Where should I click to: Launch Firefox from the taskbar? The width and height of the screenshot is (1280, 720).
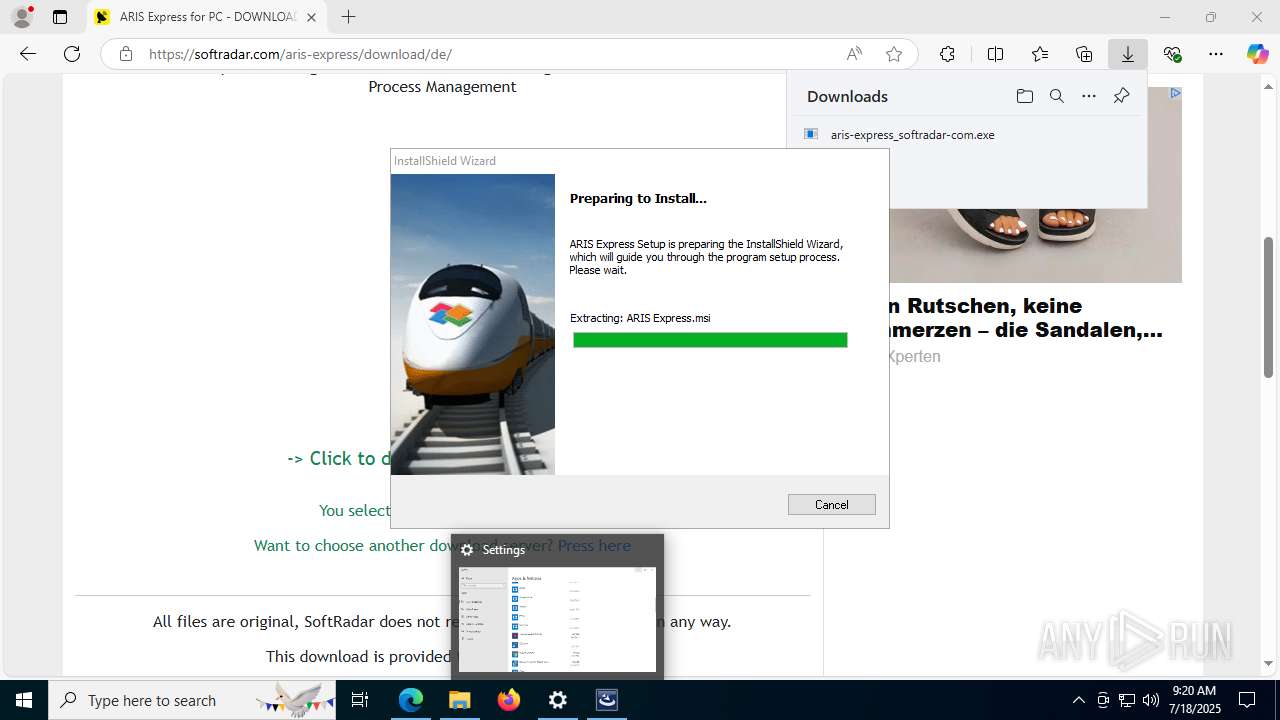pos(509,700)
